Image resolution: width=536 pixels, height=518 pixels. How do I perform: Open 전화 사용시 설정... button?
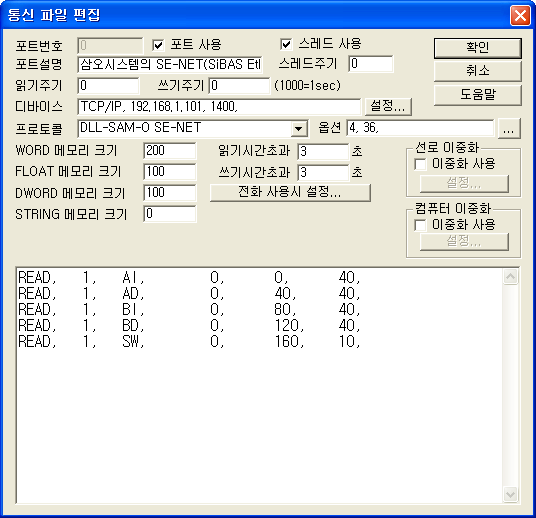[290, 192]
